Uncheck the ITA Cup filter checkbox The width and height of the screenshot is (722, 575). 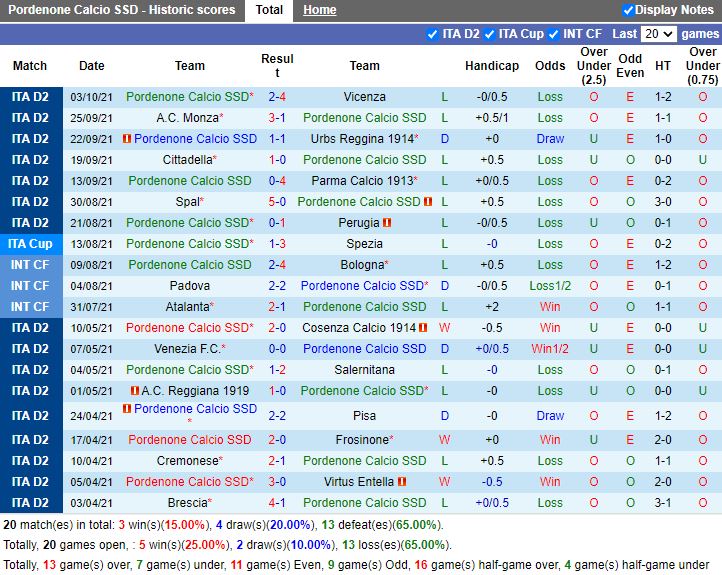489,34
